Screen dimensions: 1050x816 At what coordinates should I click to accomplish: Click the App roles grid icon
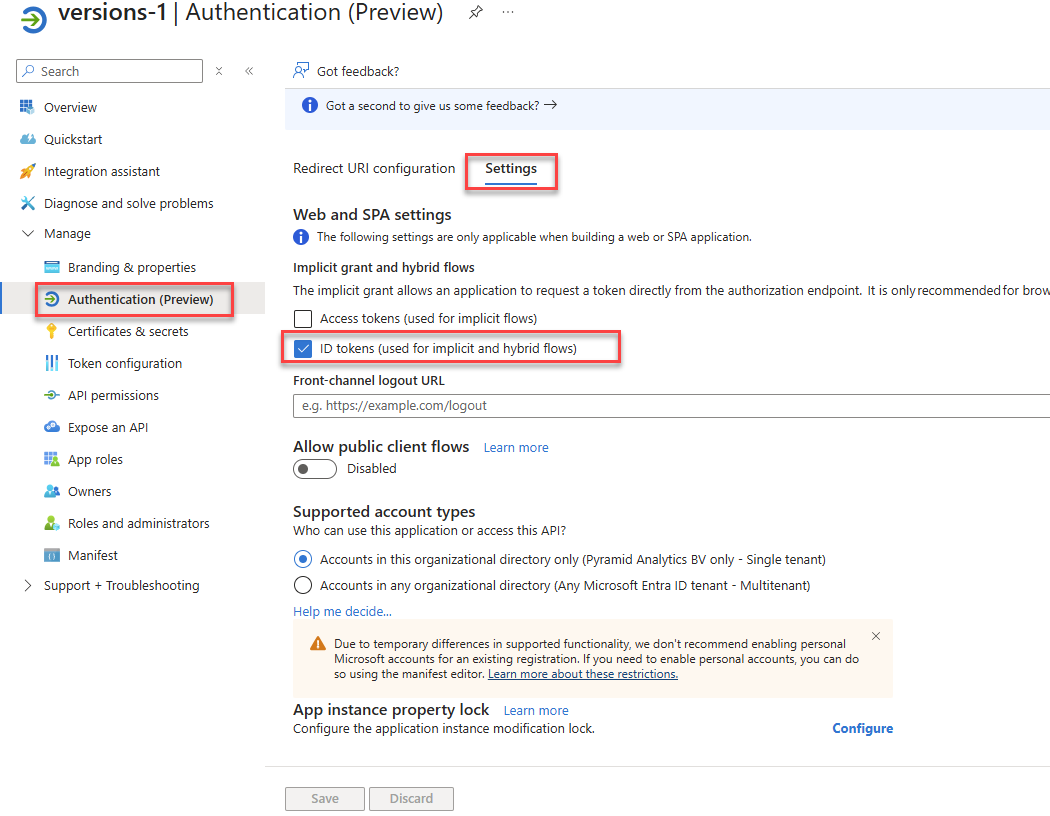click(x=51, y=459)
